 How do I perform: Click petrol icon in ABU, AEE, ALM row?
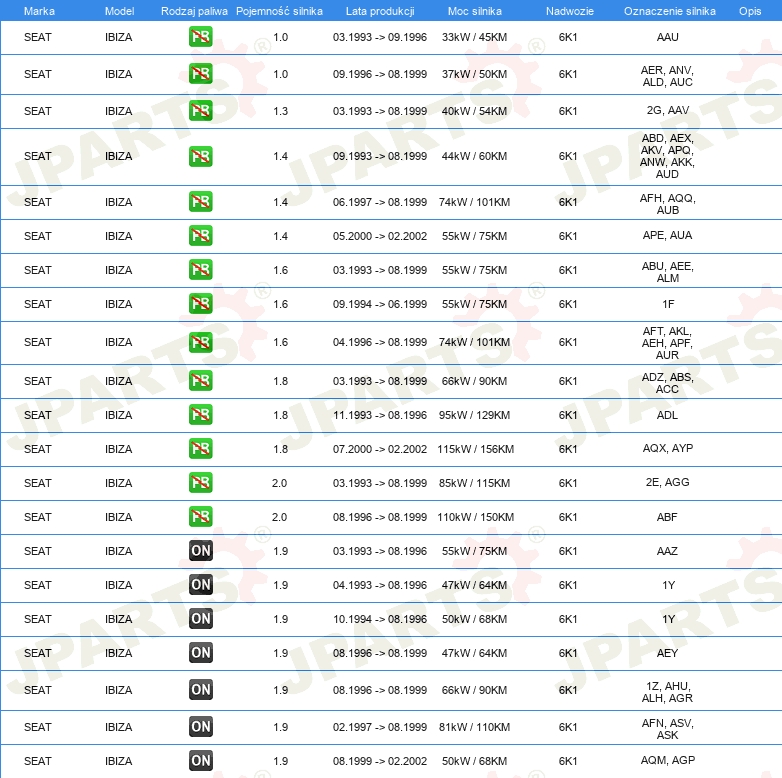pos(200,269)
